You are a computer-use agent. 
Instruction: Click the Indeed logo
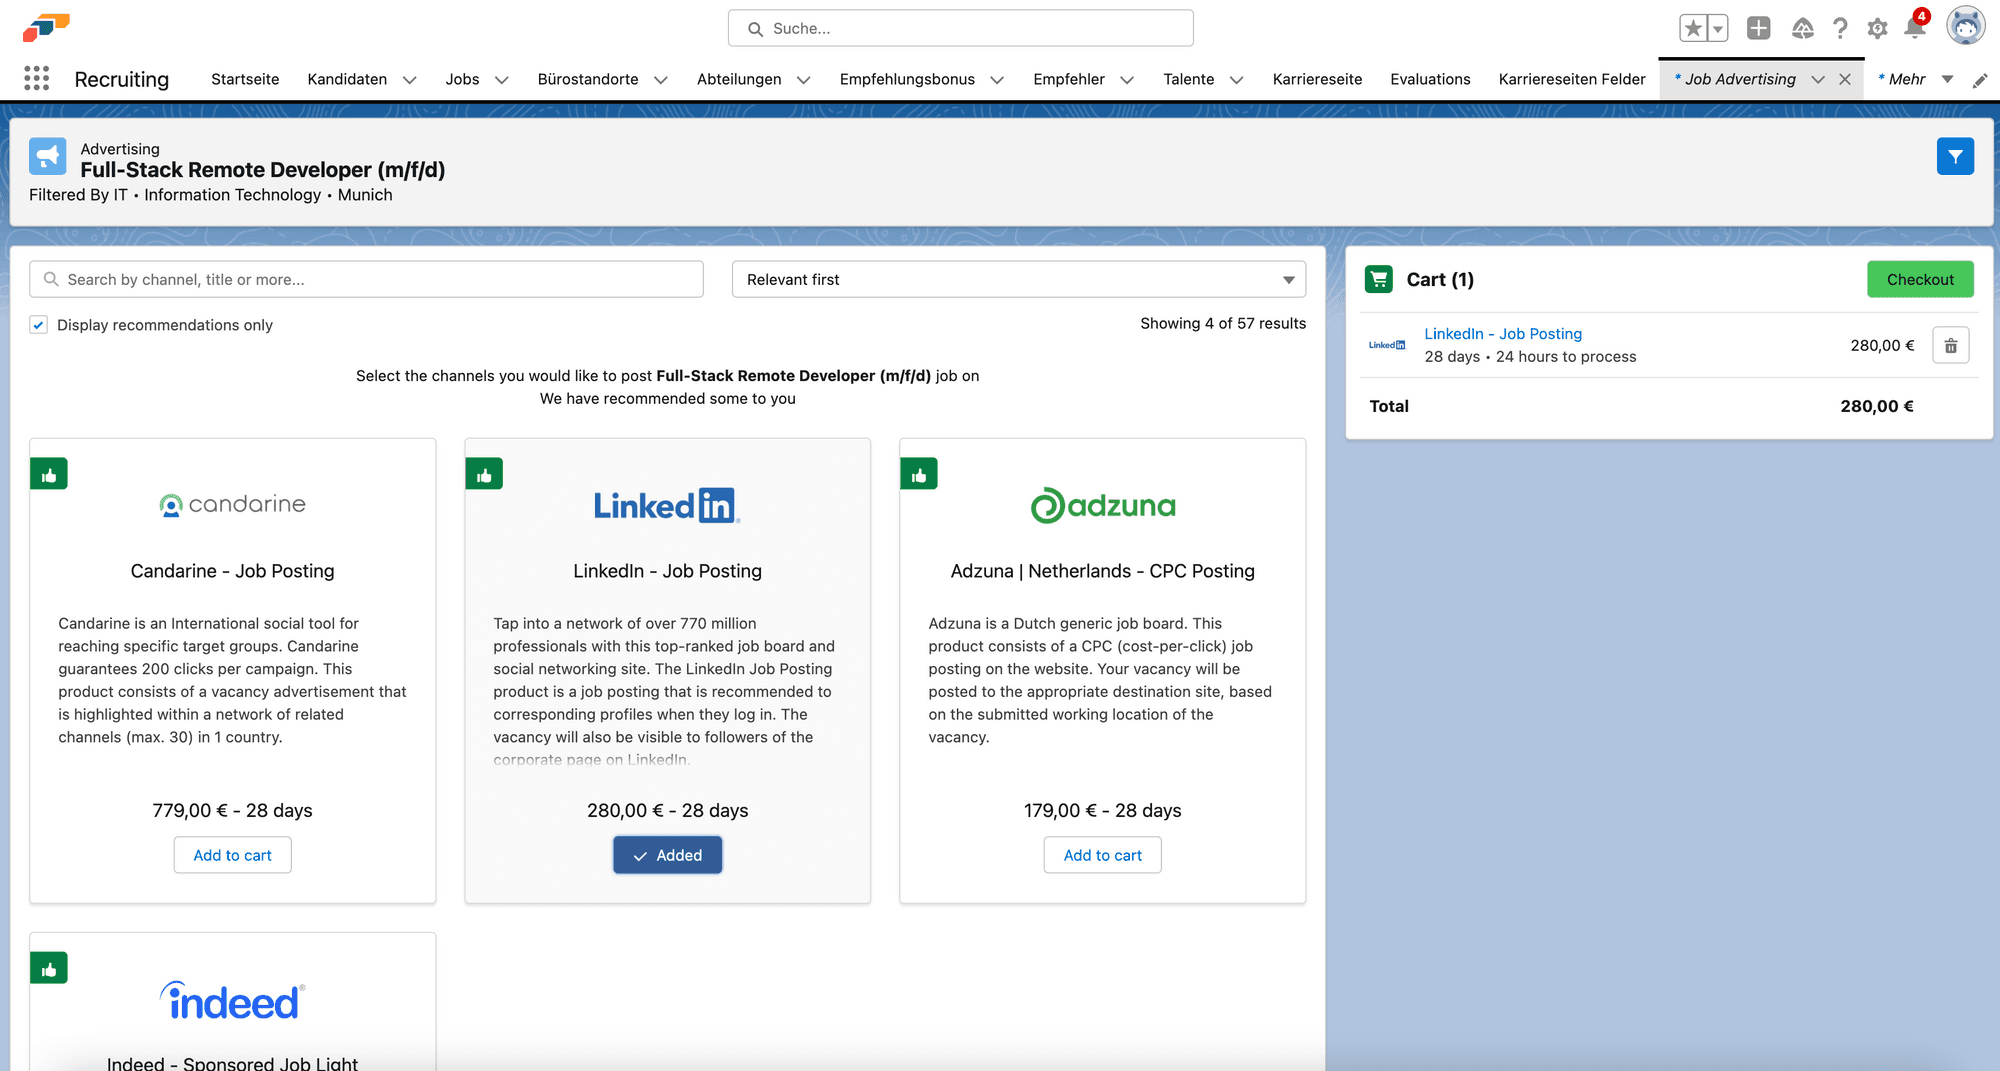(x=233, y=1001)
